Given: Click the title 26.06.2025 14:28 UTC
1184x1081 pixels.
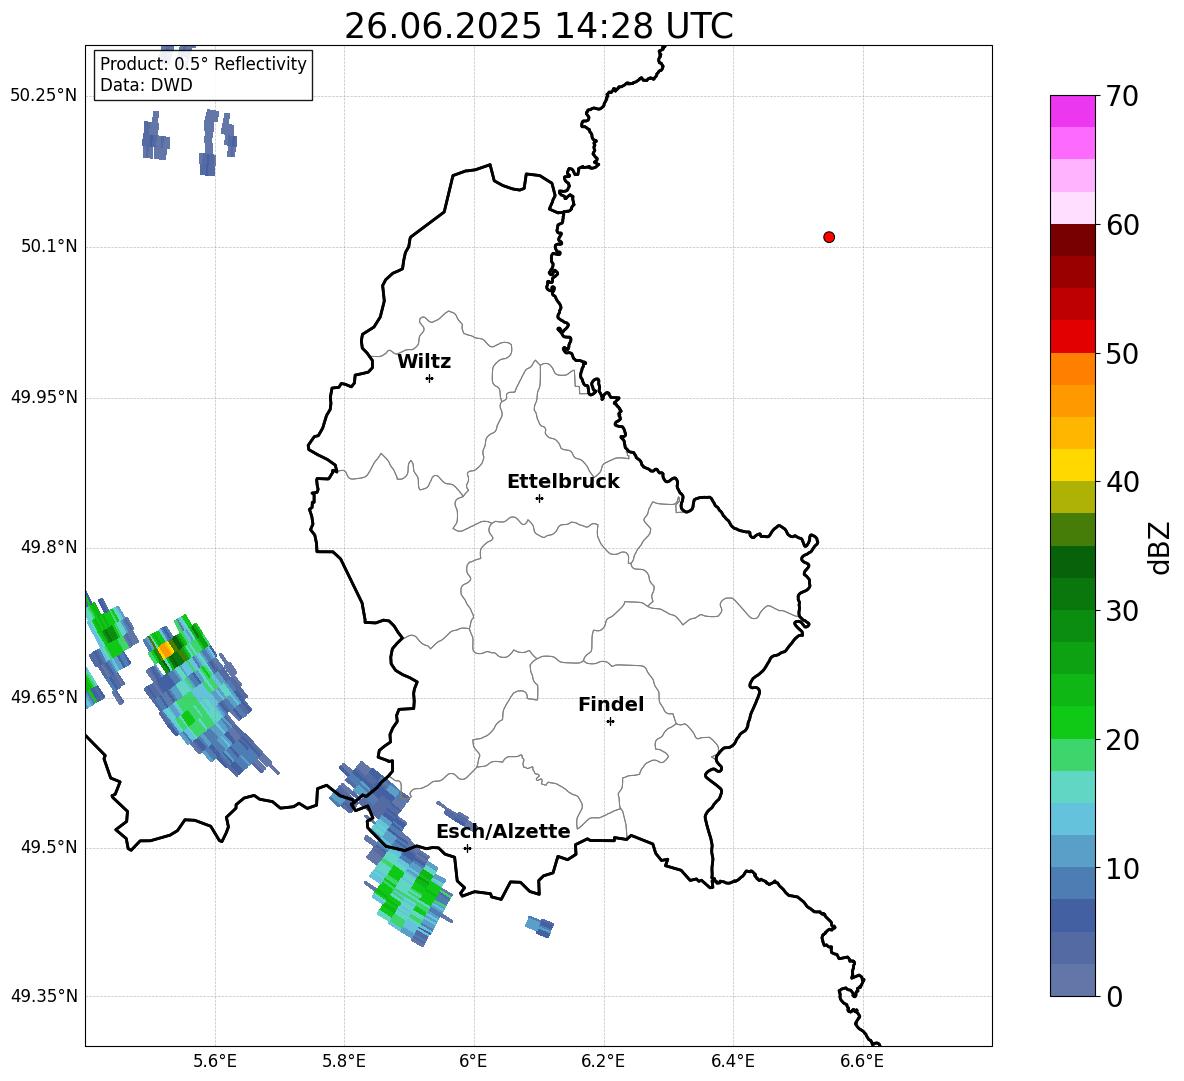Looking at the screenshot, I should click(x=538, y=26).
